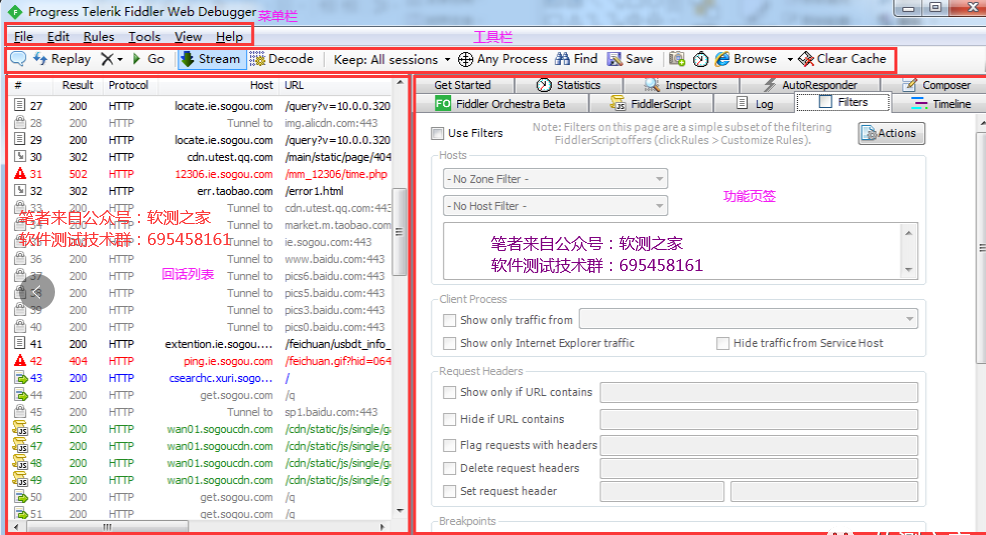The height and width of the screenshot is (535, 986).
Task: Toggle Decode in toolbar
Action: [x=281, y=59]
